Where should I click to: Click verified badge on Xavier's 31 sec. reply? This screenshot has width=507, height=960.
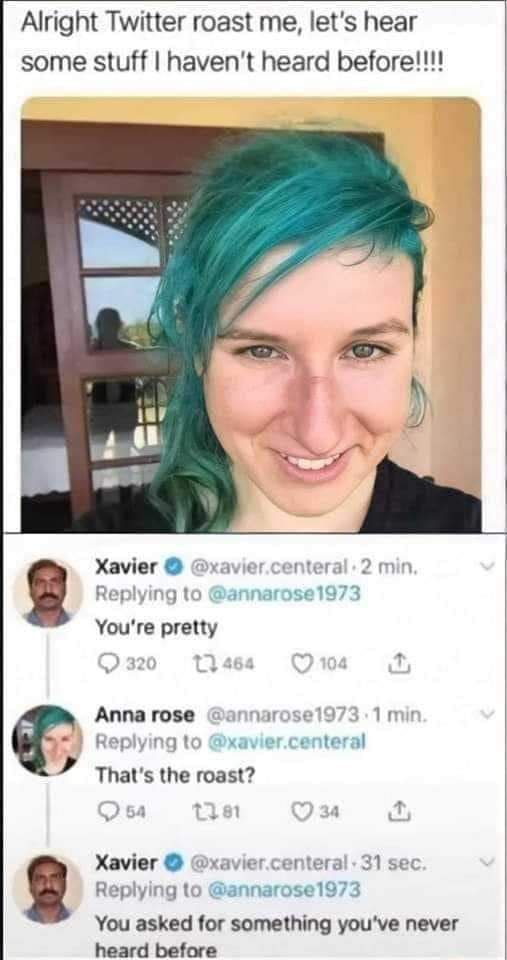click(x=172, y=863)
